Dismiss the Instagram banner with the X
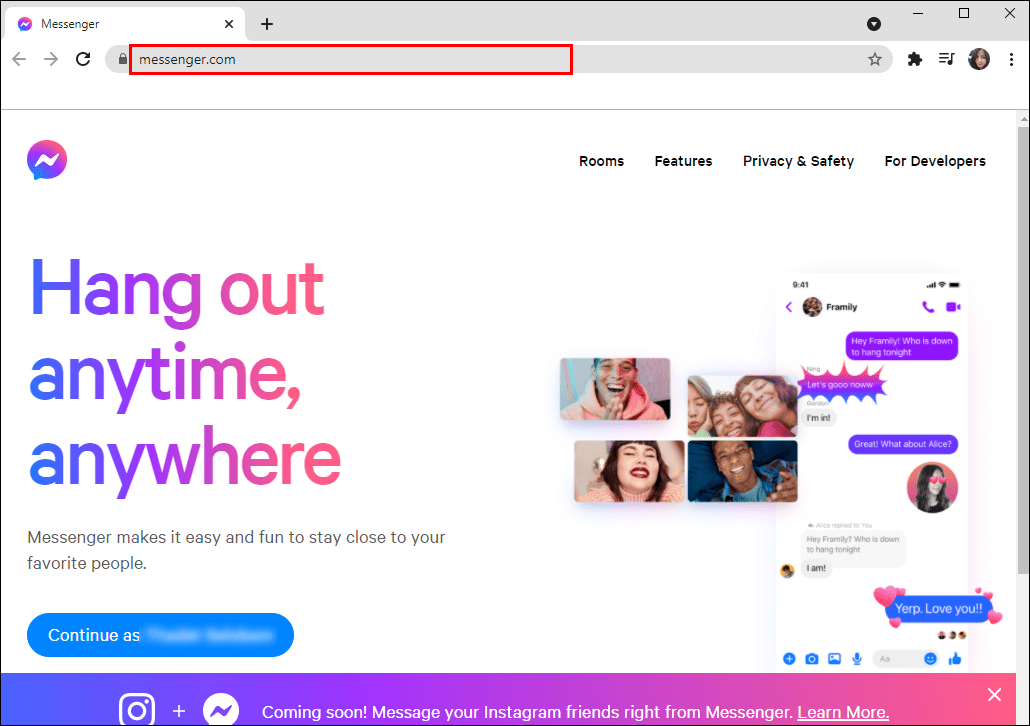 tap(995, 694)
